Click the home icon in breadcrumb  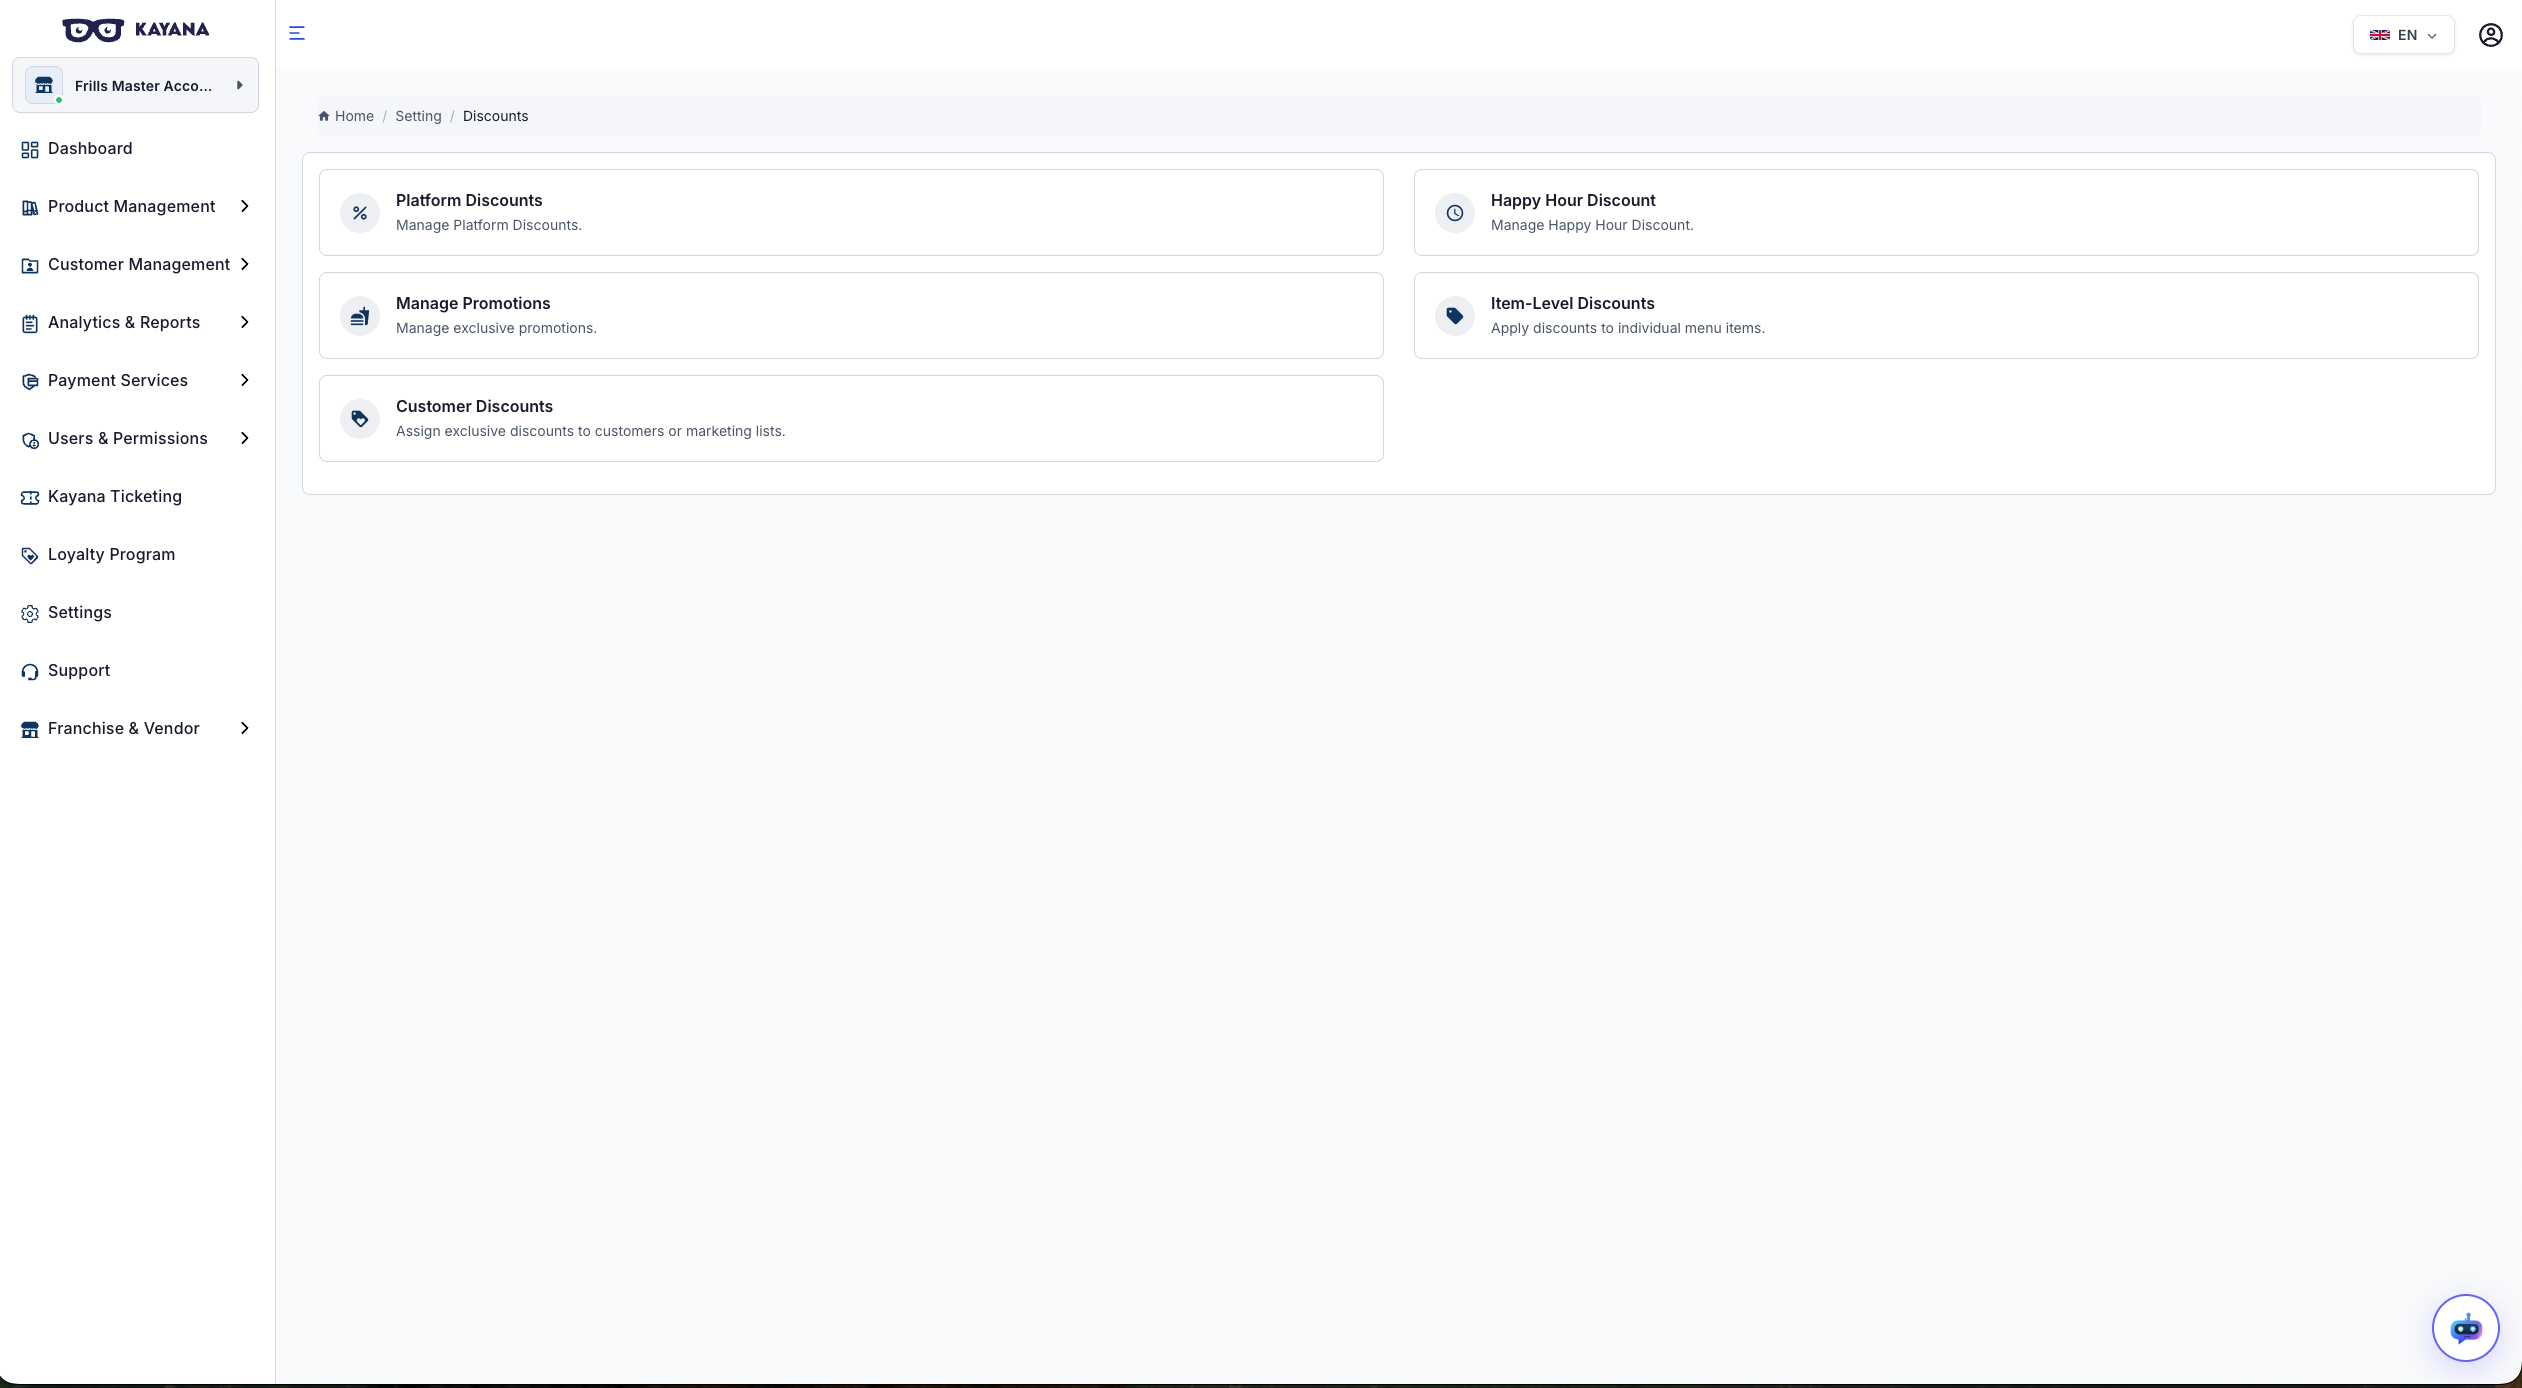(x=324, y=116)
